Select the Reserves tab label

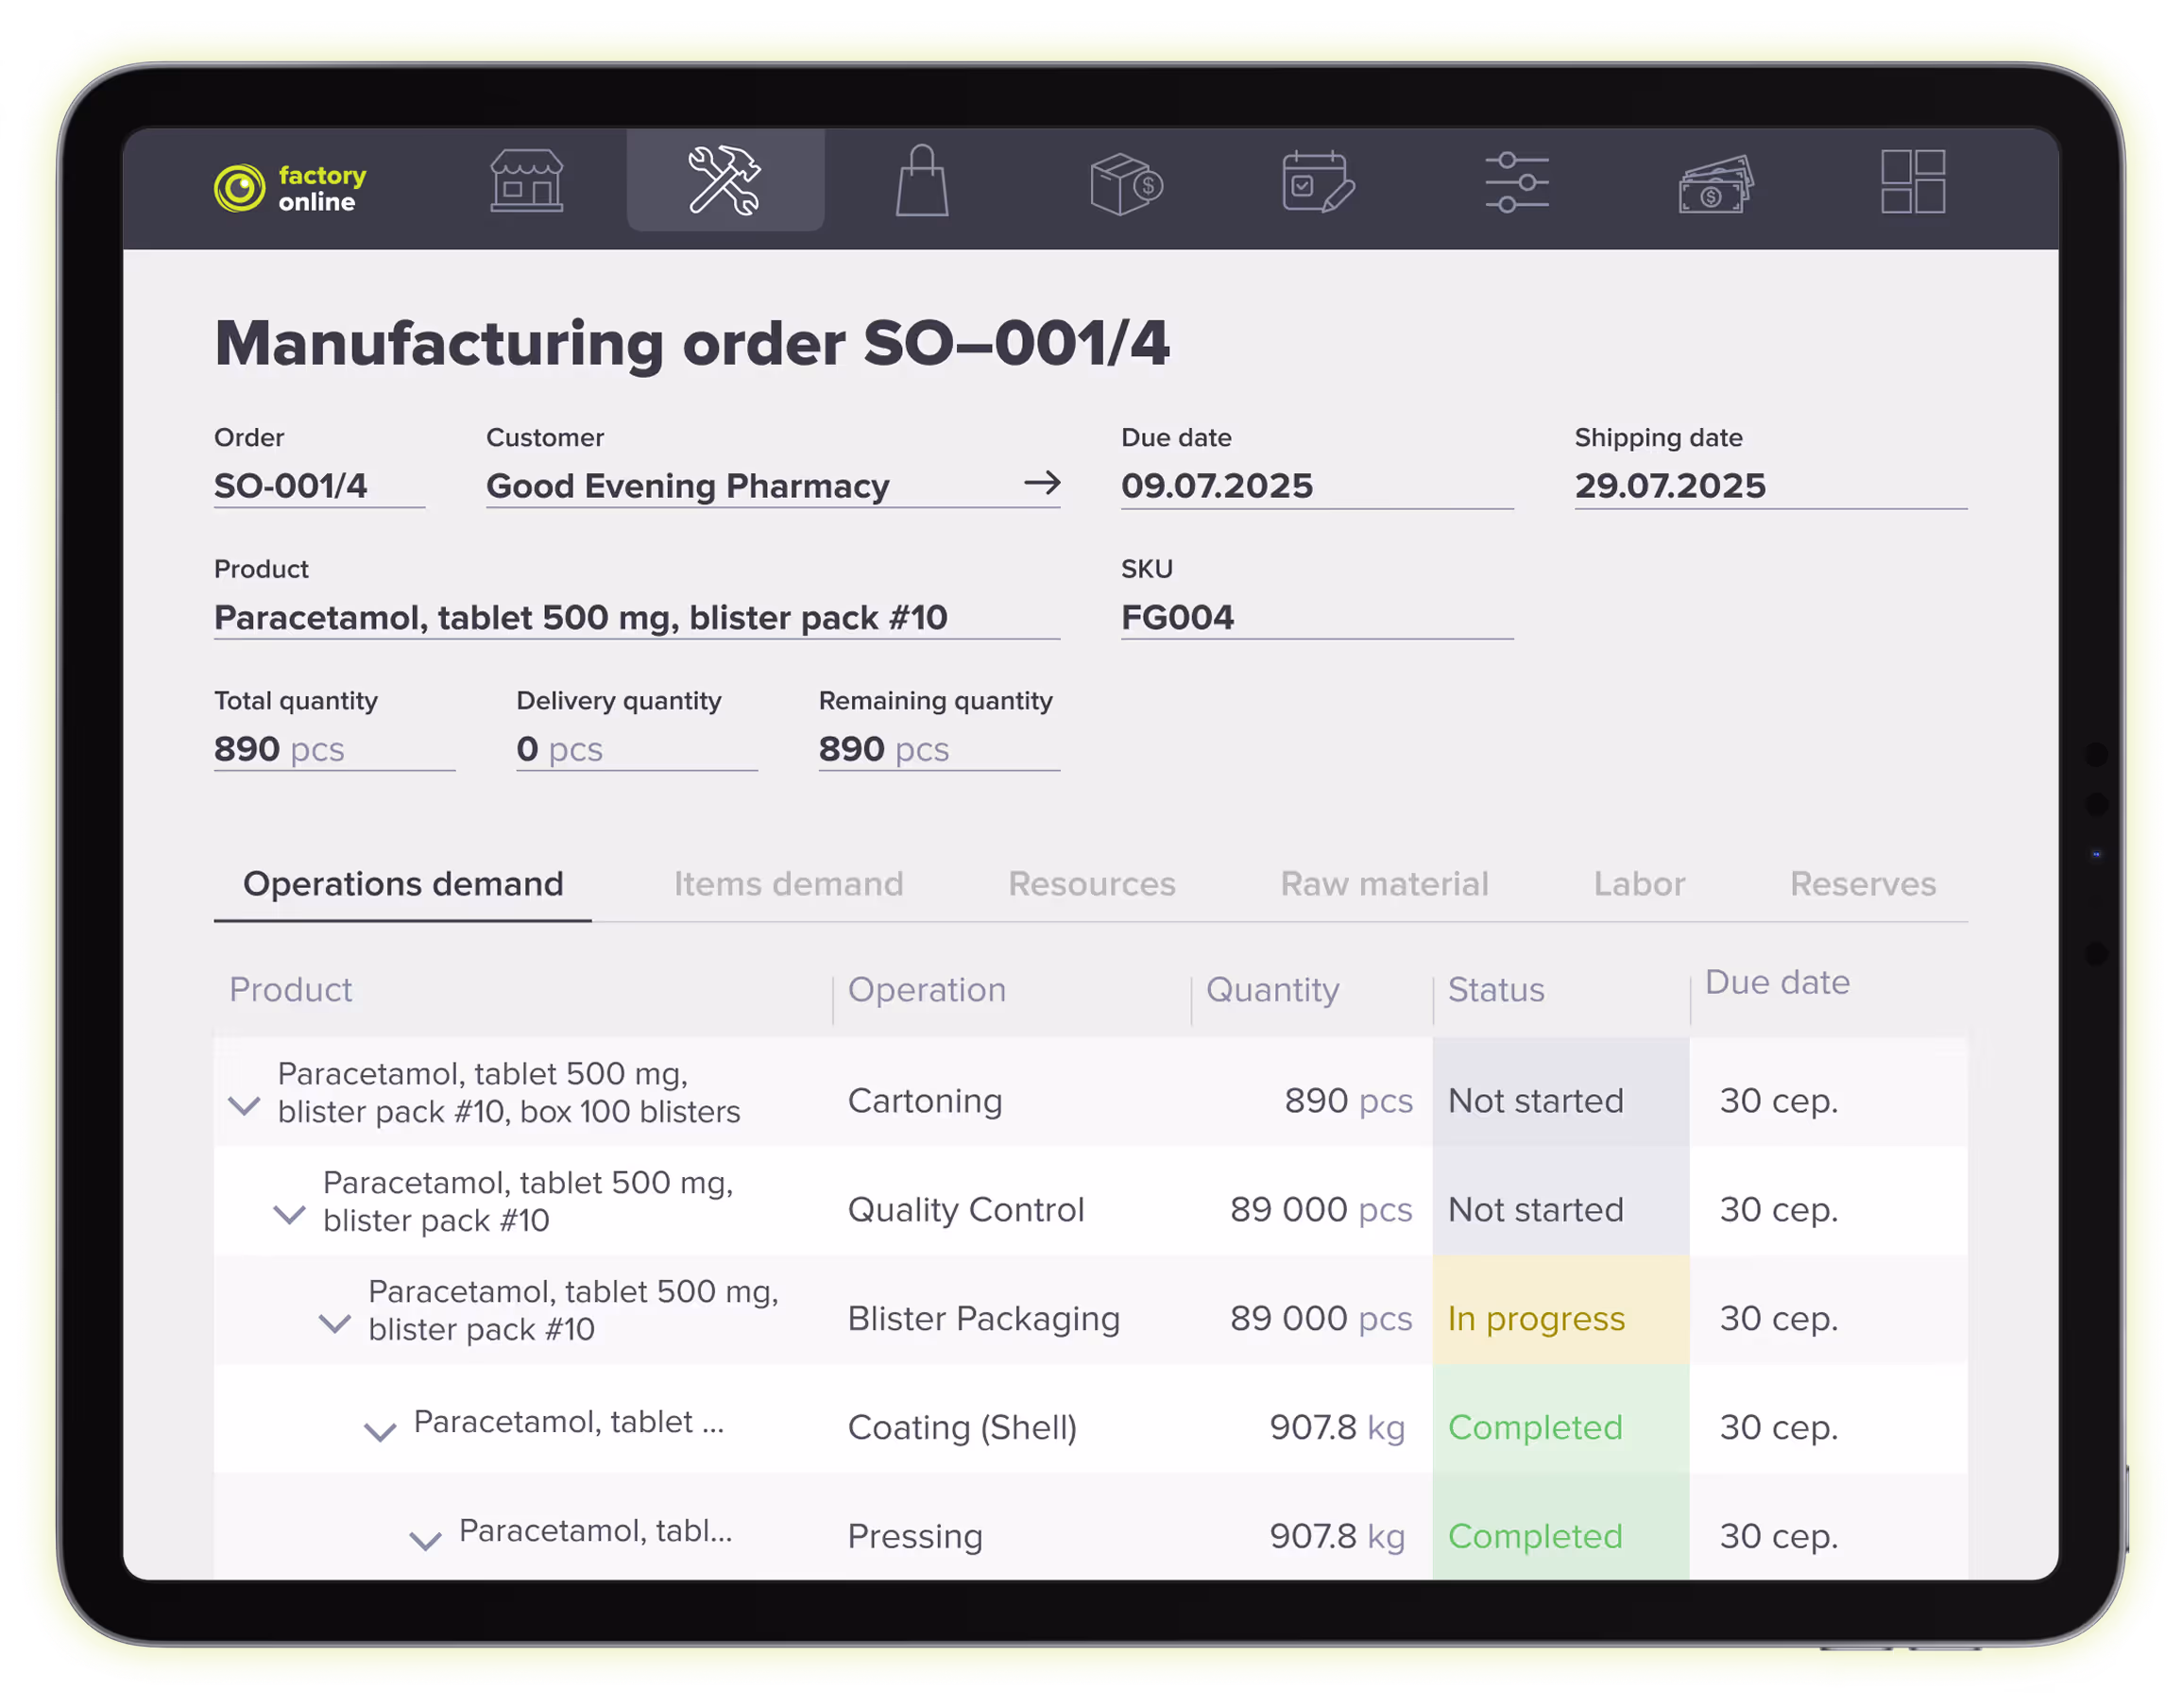1863,884
